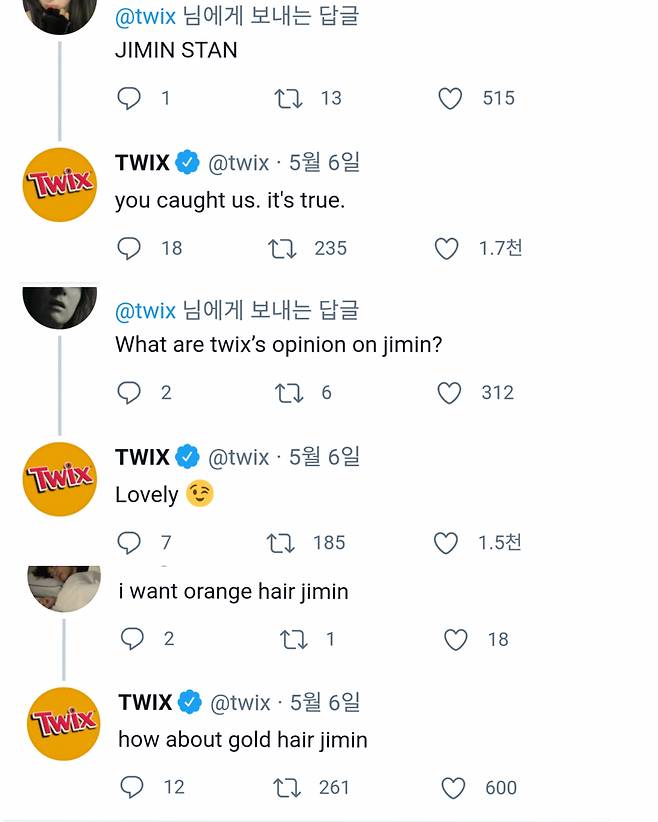658x822 pixels.
Task: Open TWIX's profile picture at the top tweet
Action: tap(59, 184)
